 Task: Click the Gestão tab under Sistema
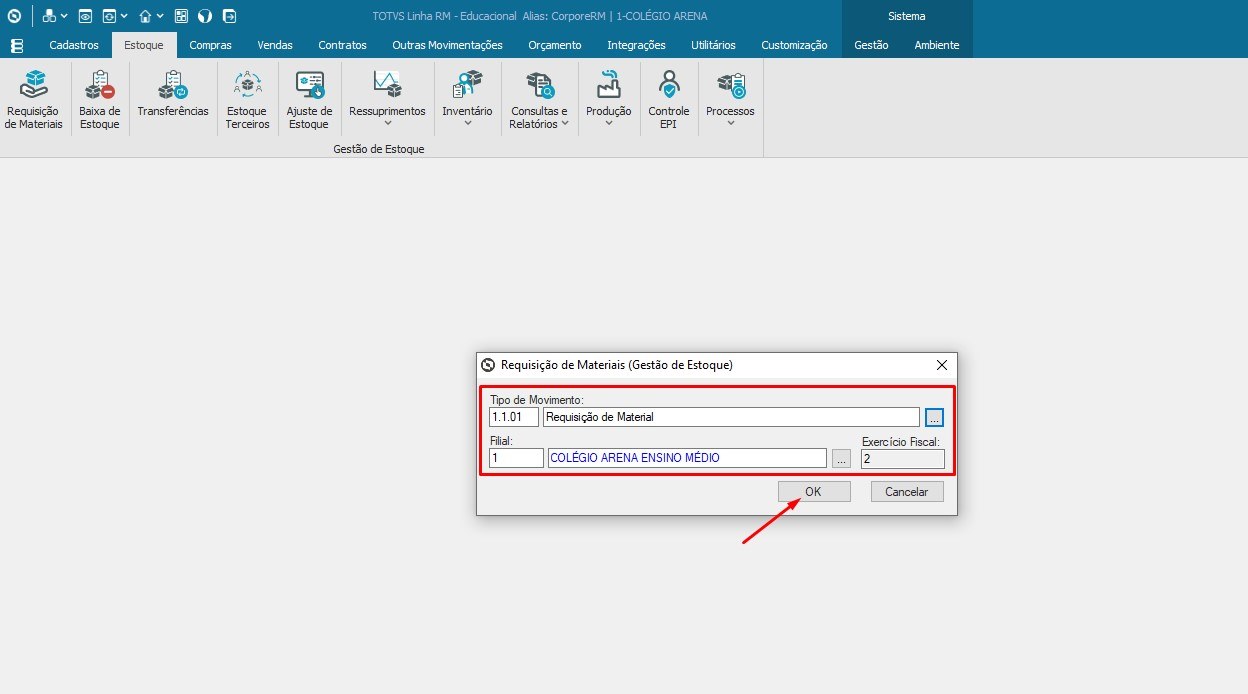(x=870, y=44)
